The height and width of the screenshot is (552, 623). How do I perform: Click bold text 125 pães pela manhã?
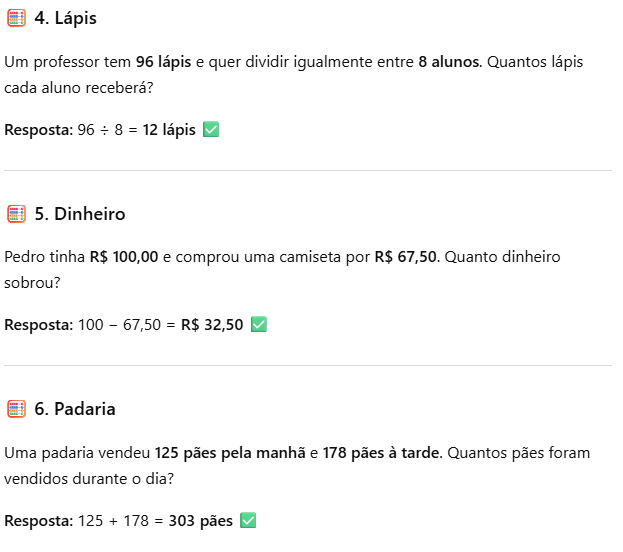pyautogui.click(x=230, y=453)
